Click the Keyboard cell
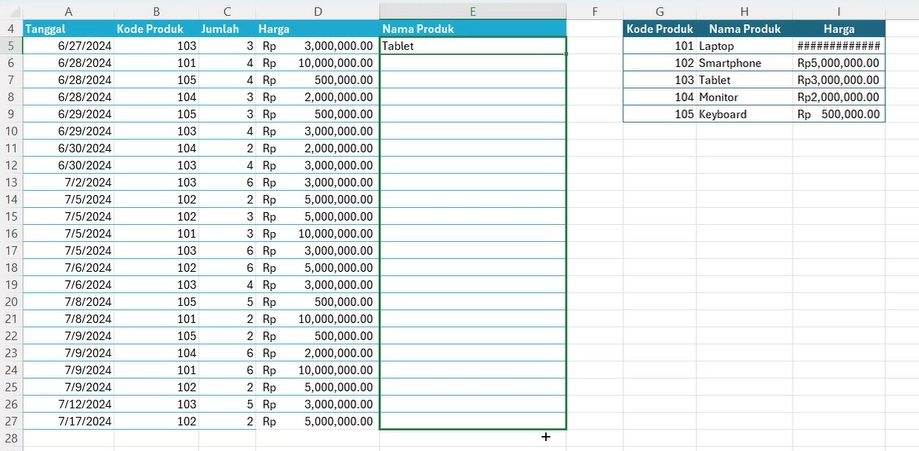Viewport: 919px width, 451px height. (x=744, y=114)
